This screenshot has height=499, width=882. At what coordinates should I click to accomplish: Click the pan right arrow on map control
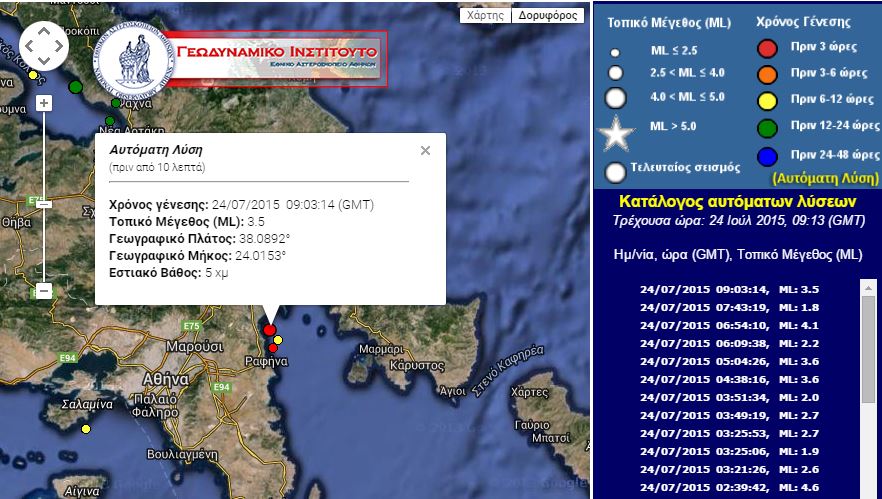tap(59, 46)
